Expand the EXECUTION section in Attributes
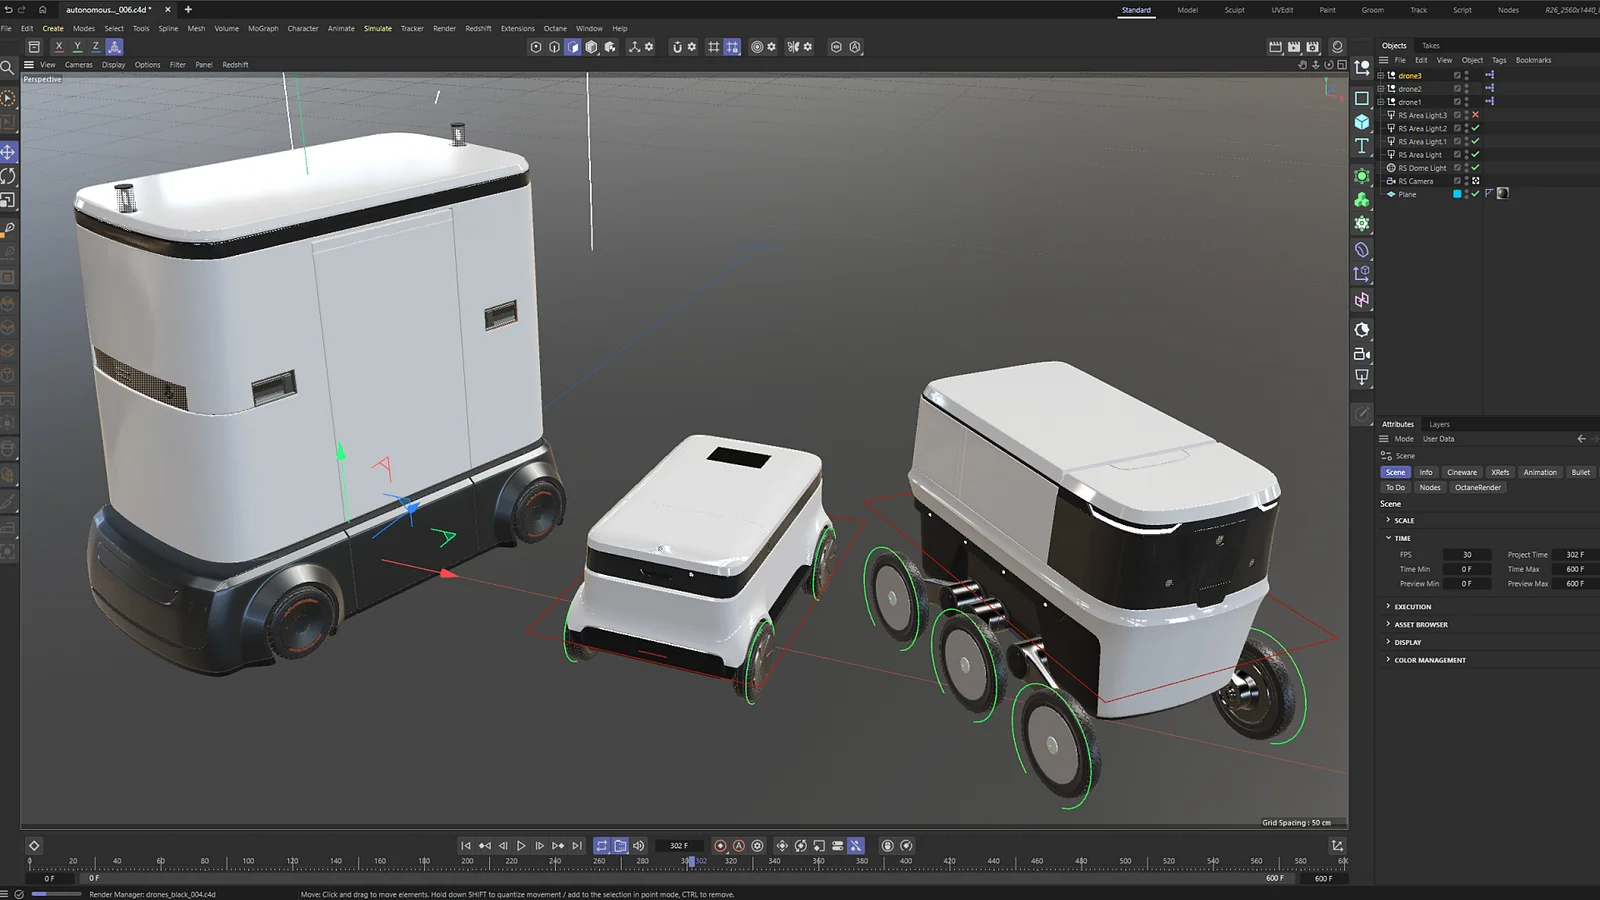 [1410, 606]
